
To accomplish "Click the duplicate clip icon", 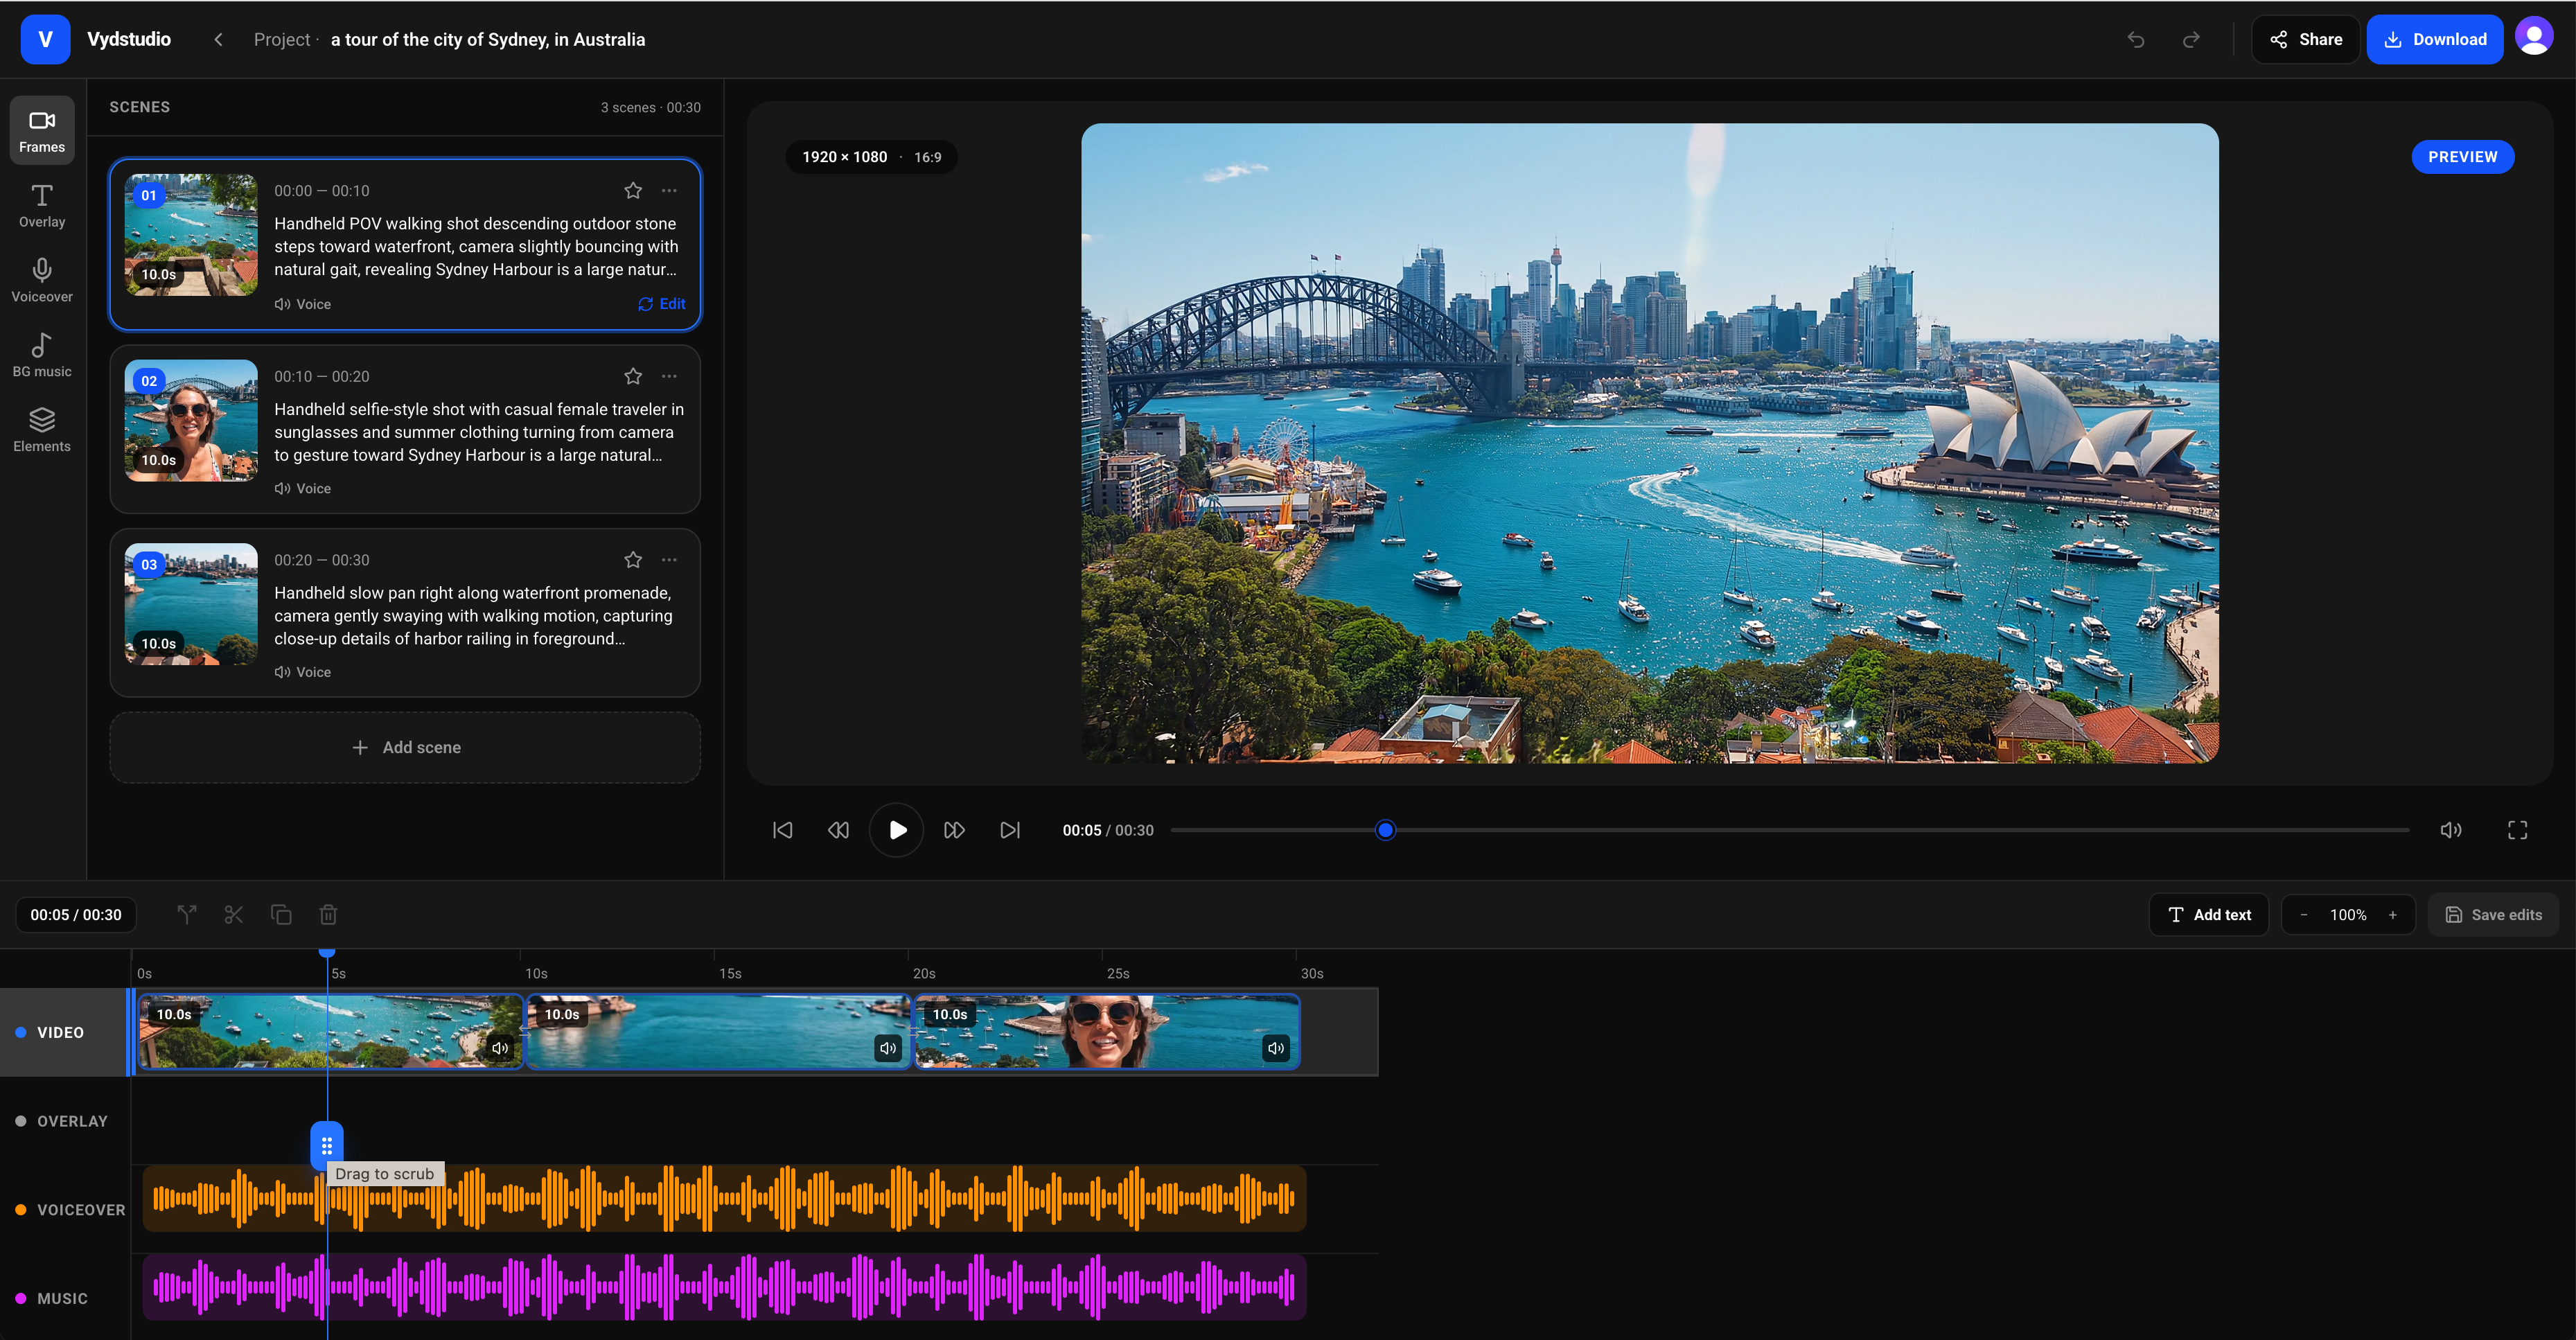I will pos(281,914).
